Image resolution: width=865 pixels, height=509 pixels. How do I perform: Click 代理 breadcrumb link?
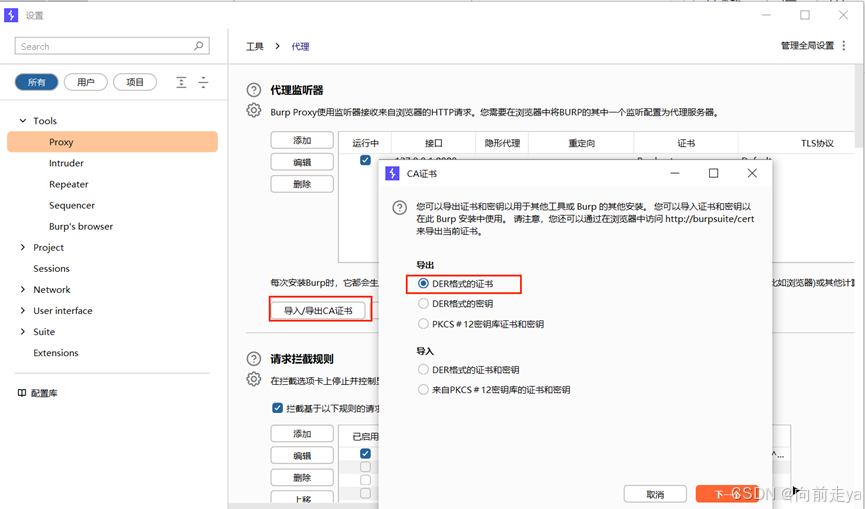coord(300,46)
